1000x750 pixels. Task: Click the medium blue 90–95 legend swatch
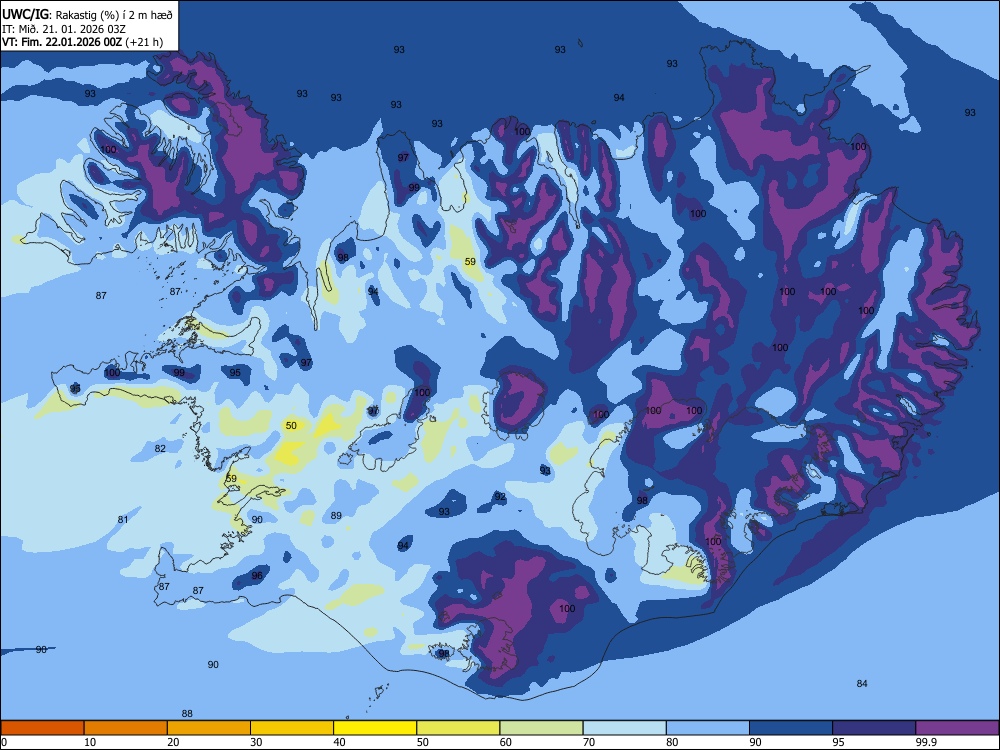tap(791, 728)
